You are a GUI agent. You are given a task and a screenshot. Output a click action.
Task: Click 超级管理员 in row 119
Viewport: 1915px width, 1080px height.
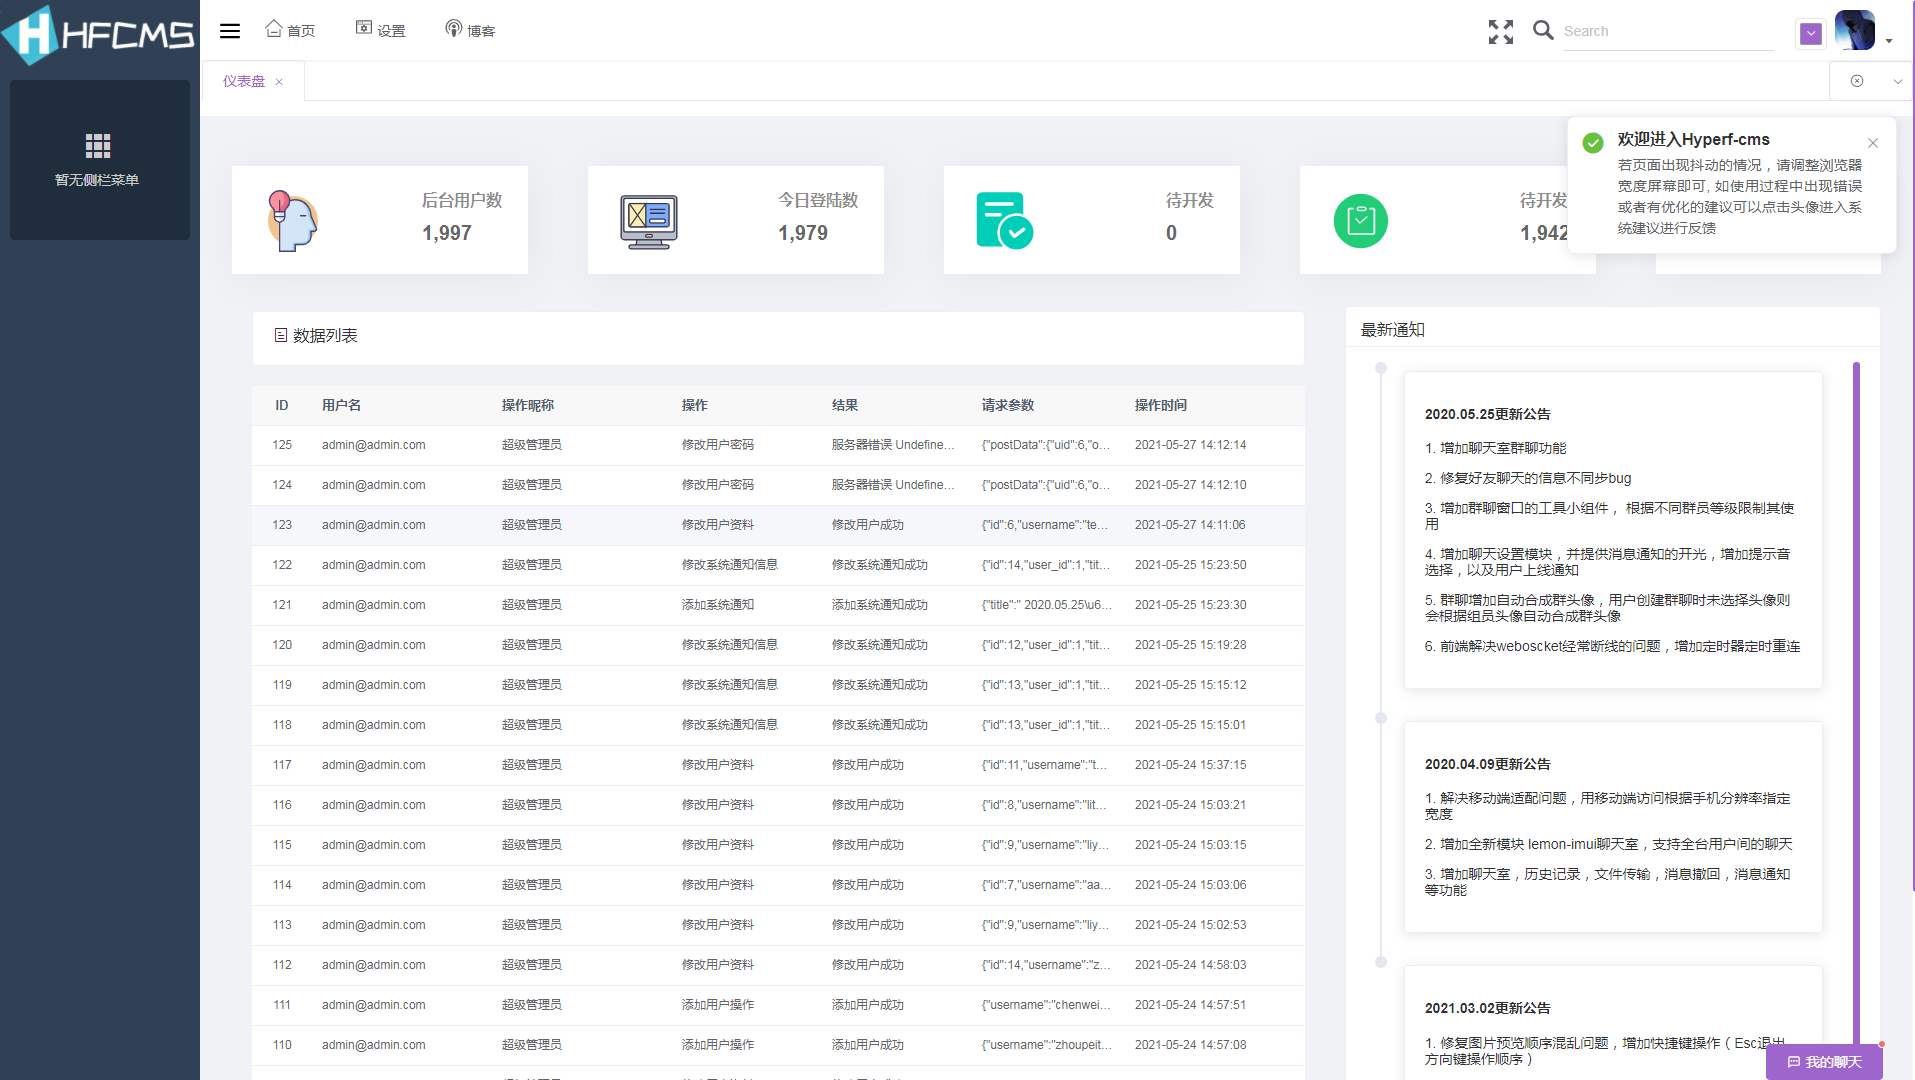click(531, 685)
